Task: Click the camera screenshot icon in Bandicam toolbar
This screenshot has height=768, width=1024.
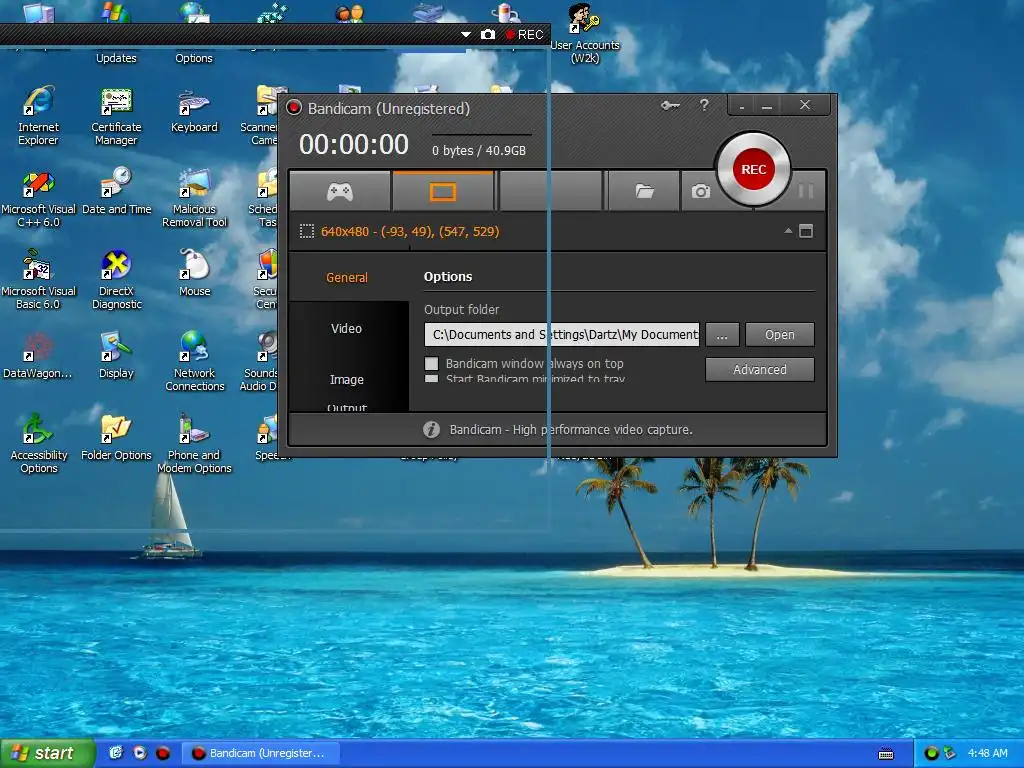Action: 701,191
